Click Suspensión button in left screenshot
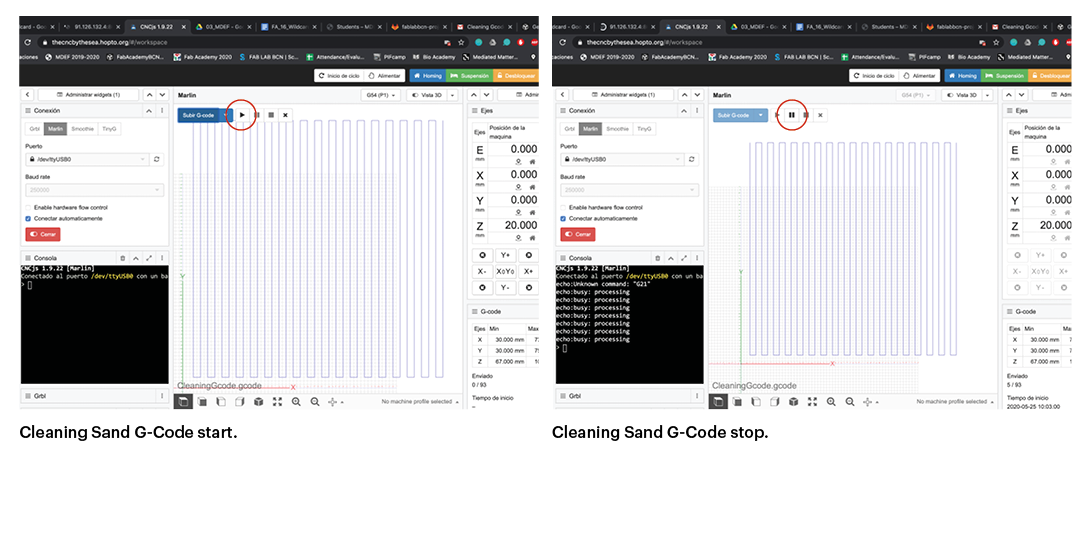The width and height of the screenshot is (1091, 537). pyautogui.click(x=470, y=75)
